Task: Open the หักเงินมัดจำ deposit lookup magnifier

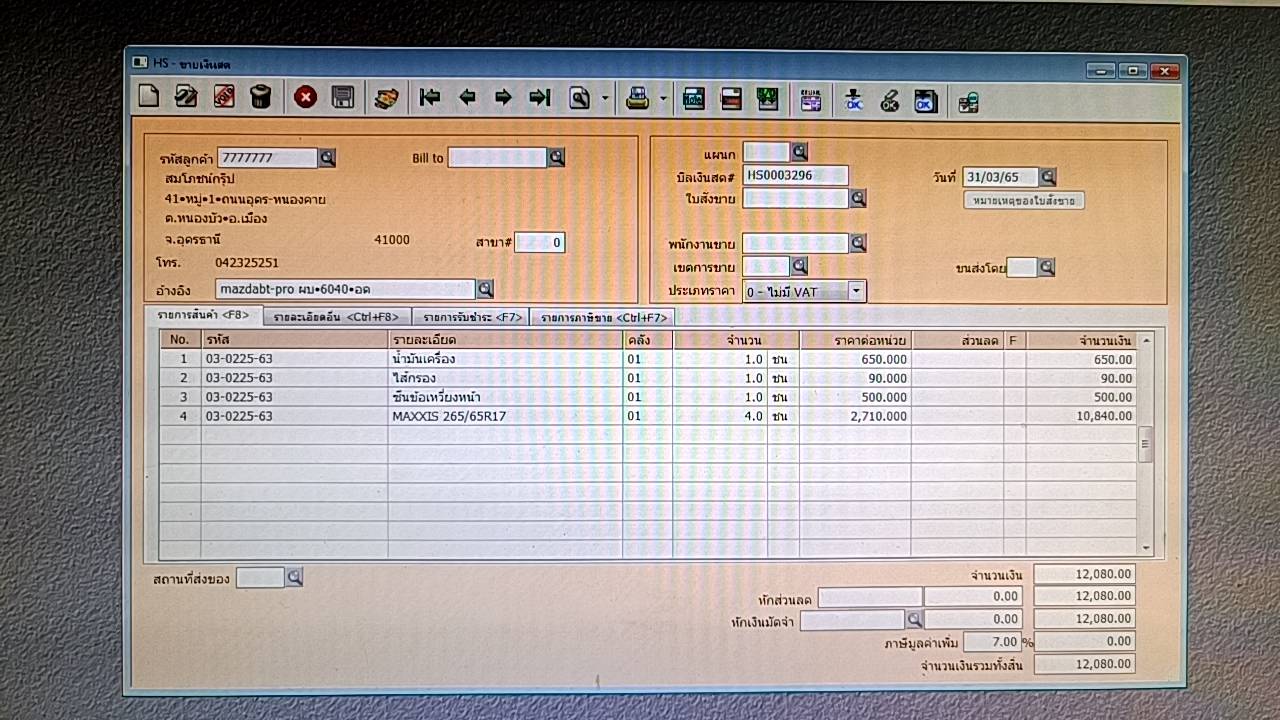Action: [x=914, y=620]
